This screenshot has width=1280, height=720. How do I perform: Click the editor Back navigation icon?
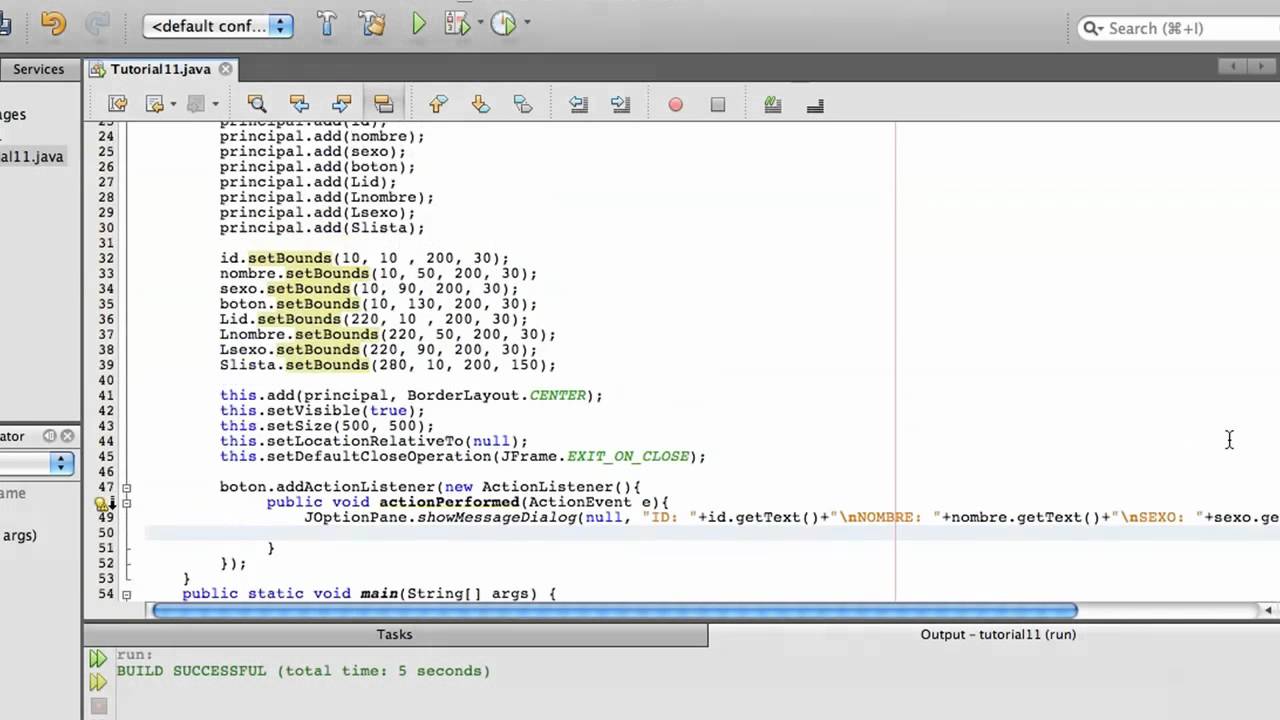[154, 104]
